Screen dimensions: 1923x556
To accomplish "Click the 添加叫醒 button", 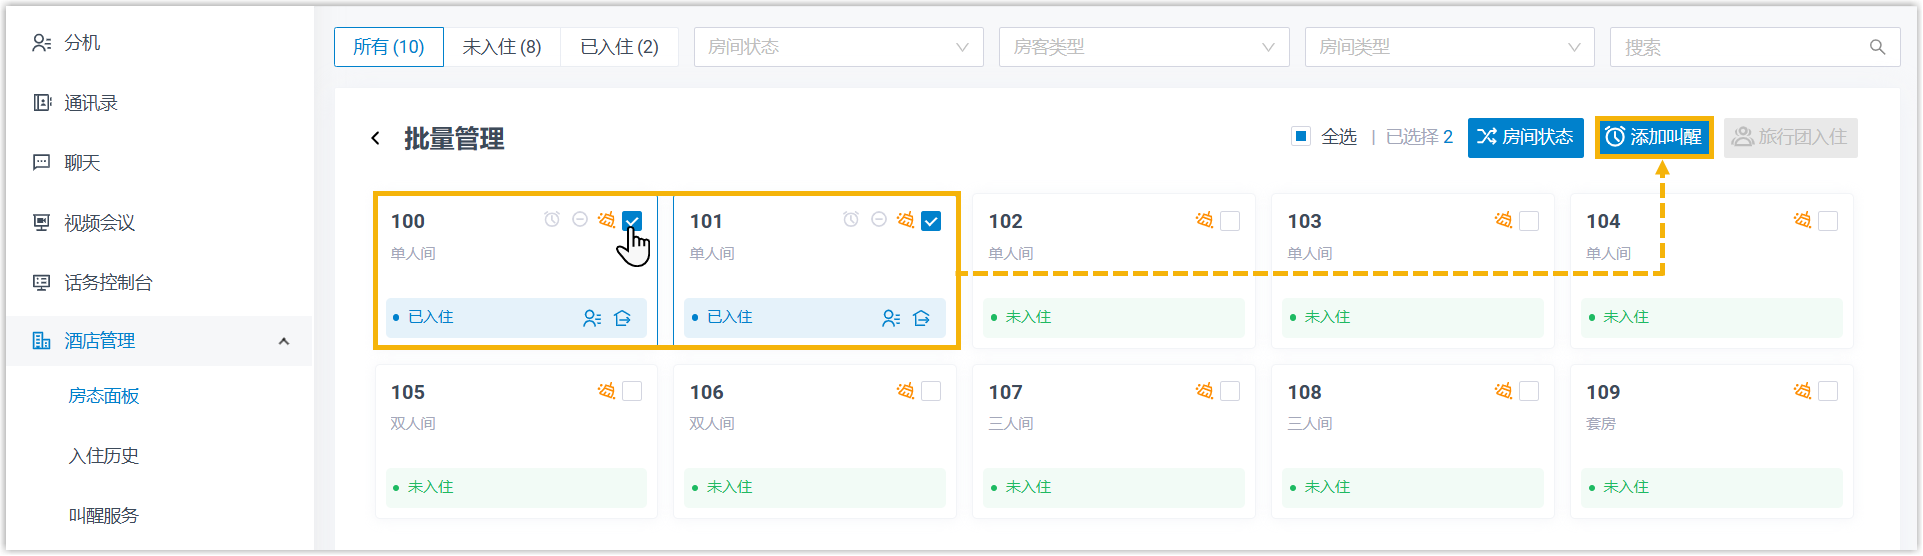I will click(x=1653, y=137).
